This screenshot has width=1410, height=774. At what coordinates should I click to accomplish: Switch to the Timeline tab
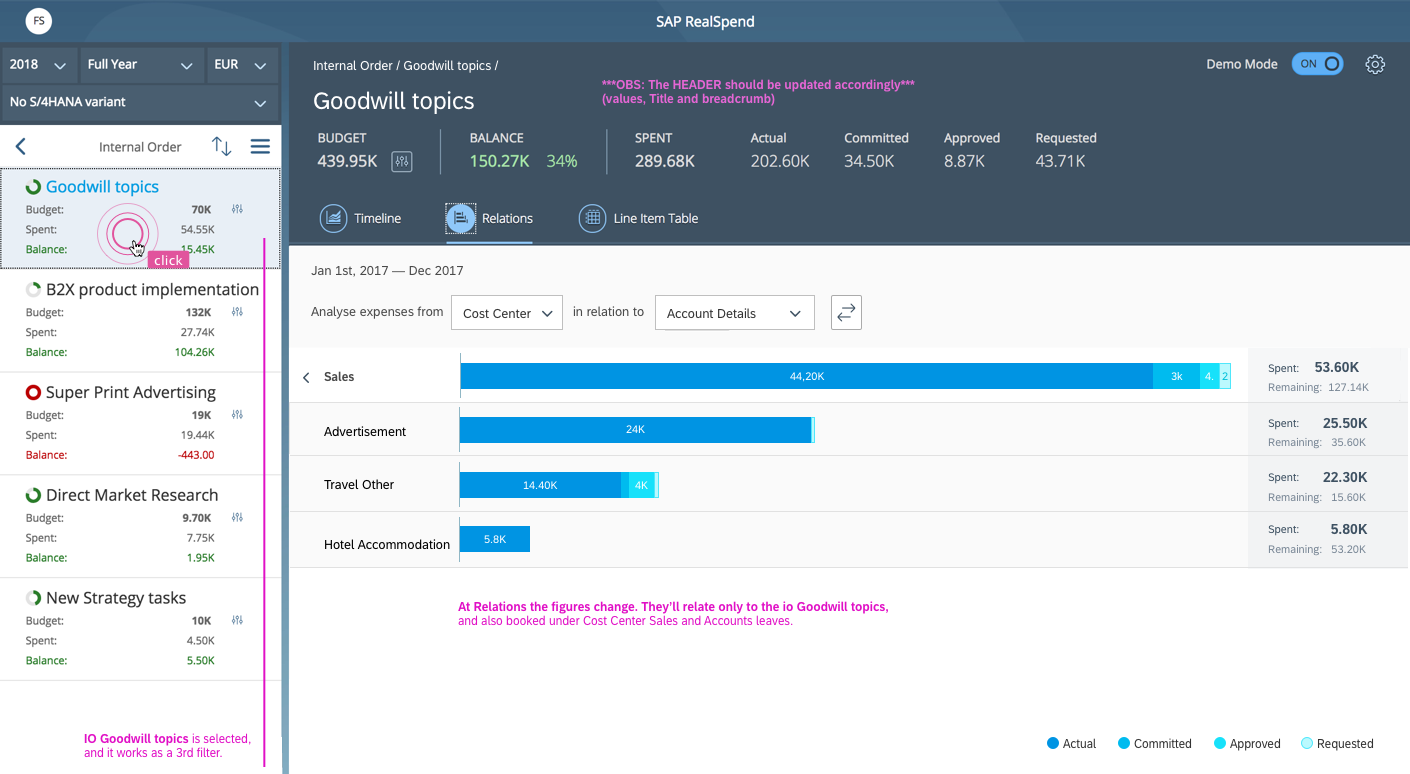click(x=360, y=218)
